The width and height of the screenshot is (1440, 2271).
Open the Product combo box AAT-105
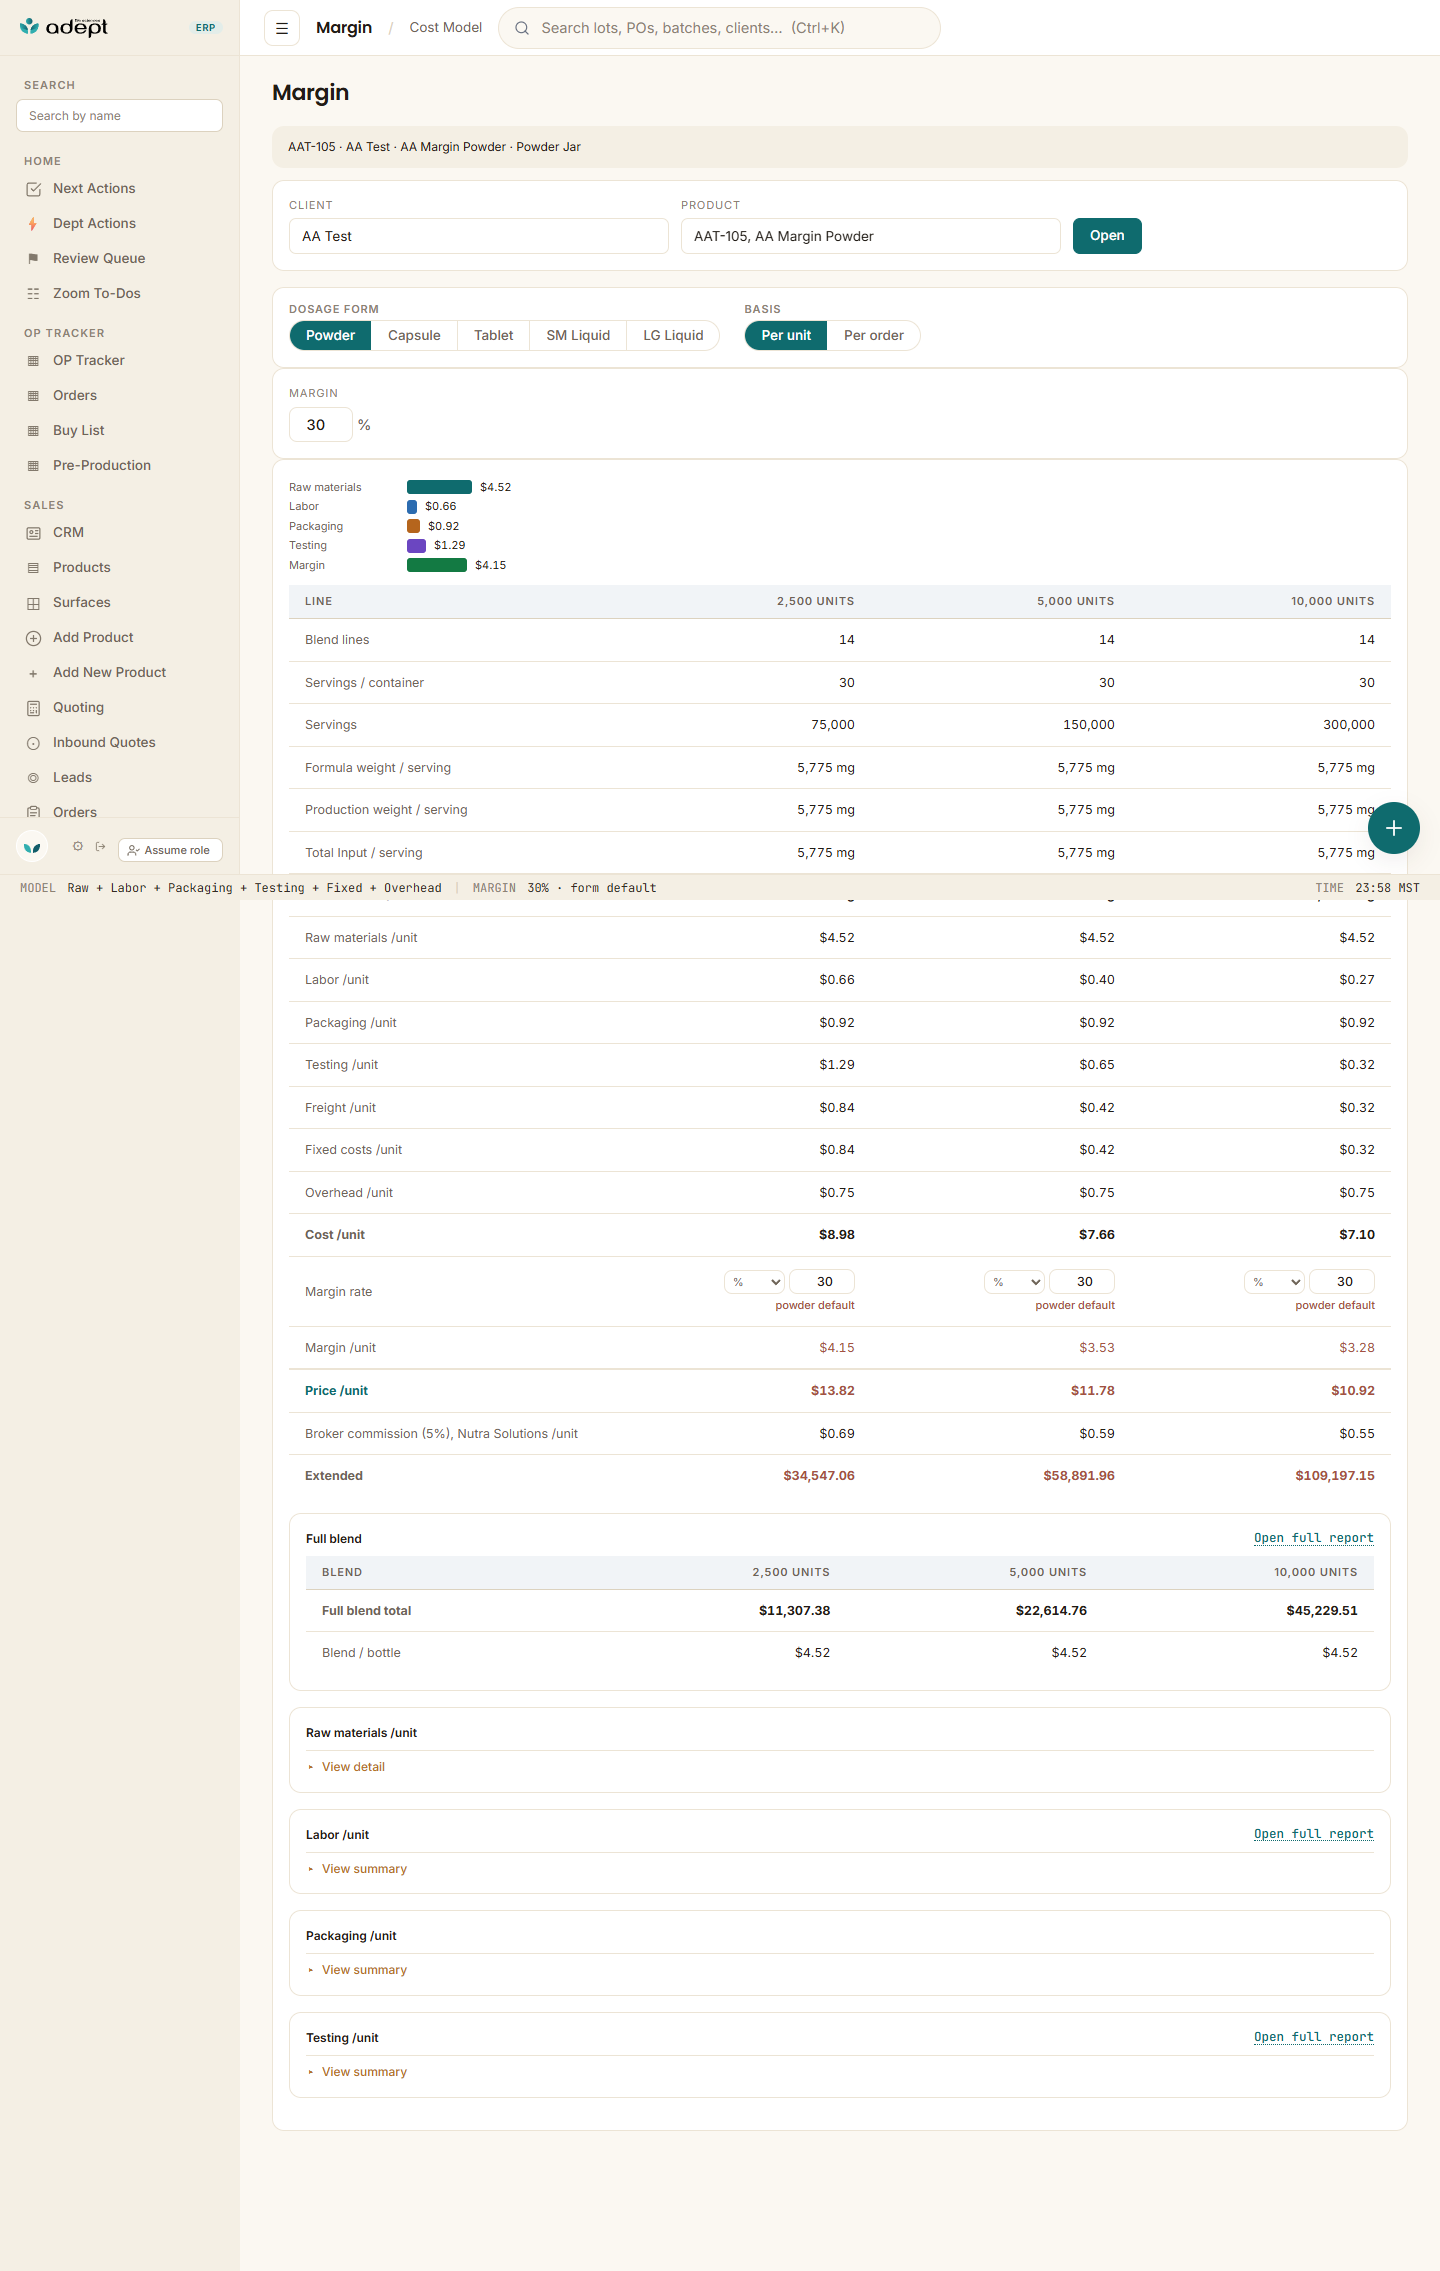click(x=871, y=236)
